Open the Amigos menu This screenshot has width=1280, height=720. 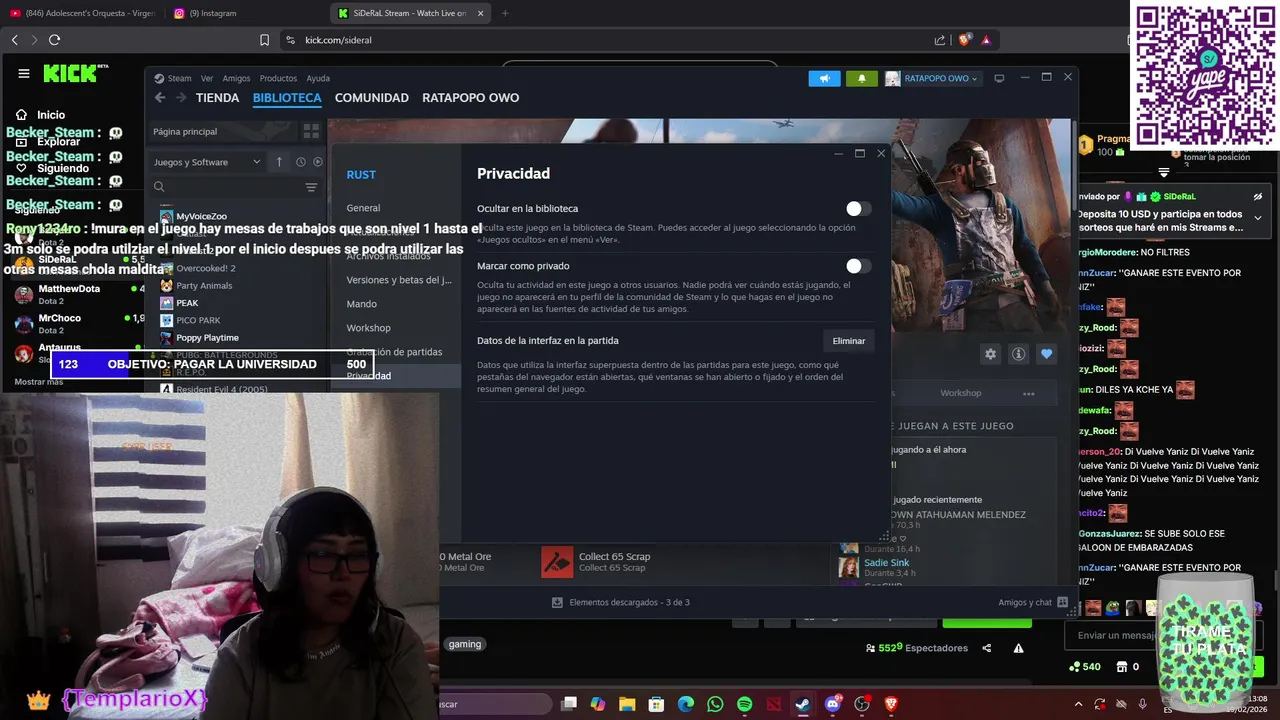click(236, 78)
